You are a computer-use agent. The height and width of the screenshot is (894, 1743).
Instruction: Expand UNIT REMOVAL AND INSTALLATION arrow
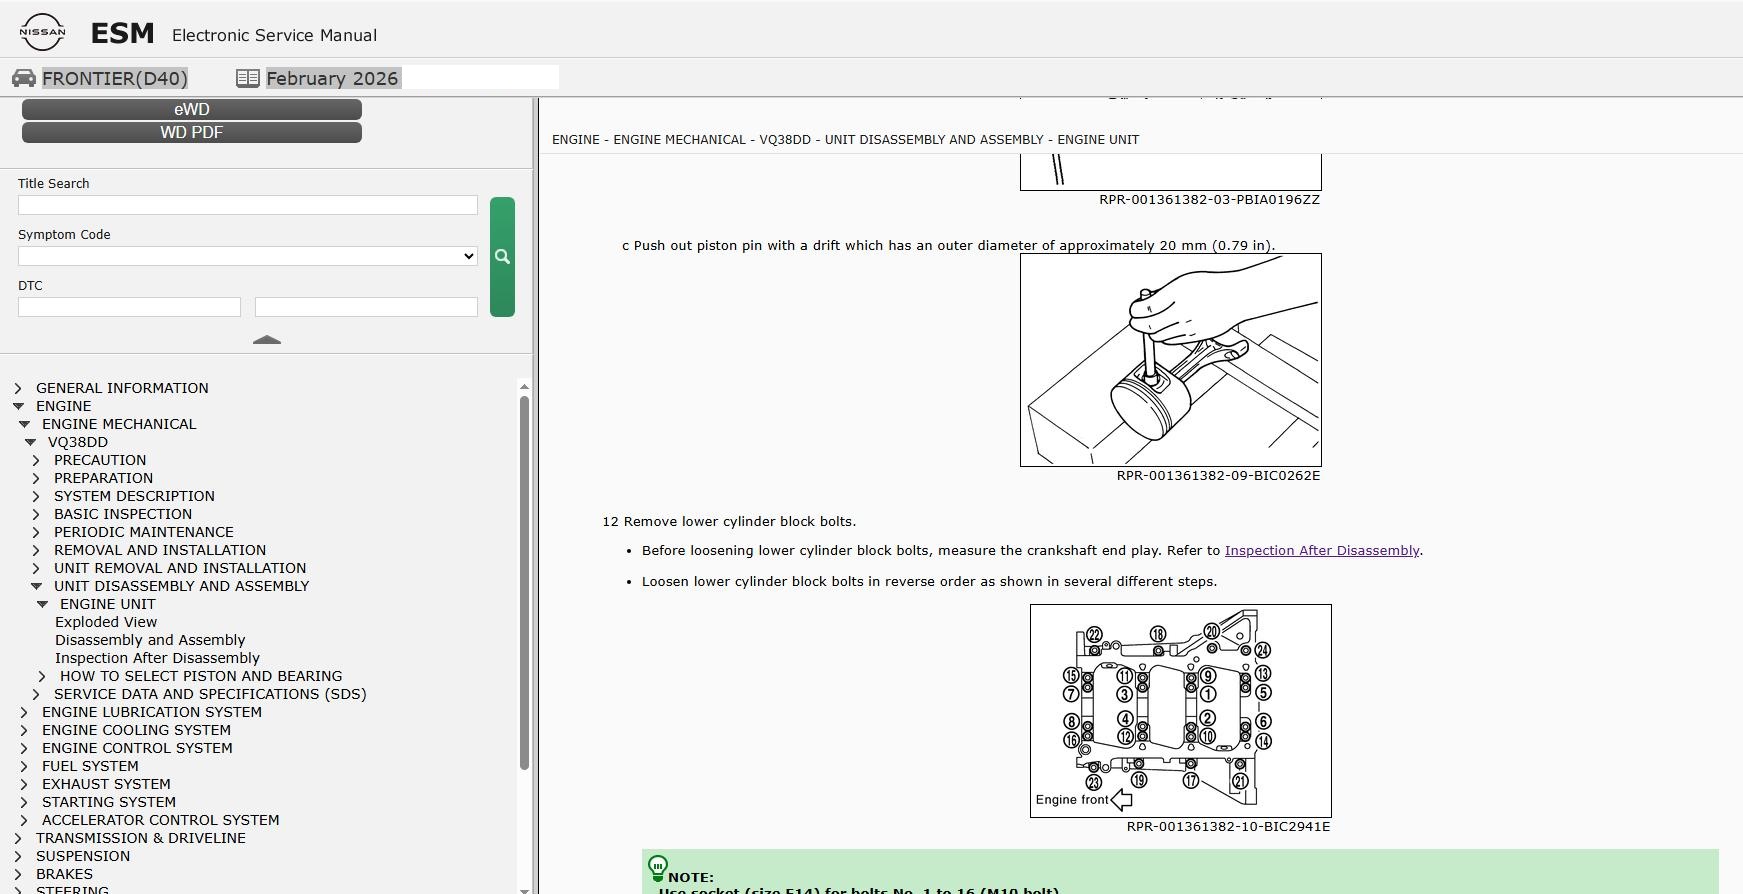36,568
